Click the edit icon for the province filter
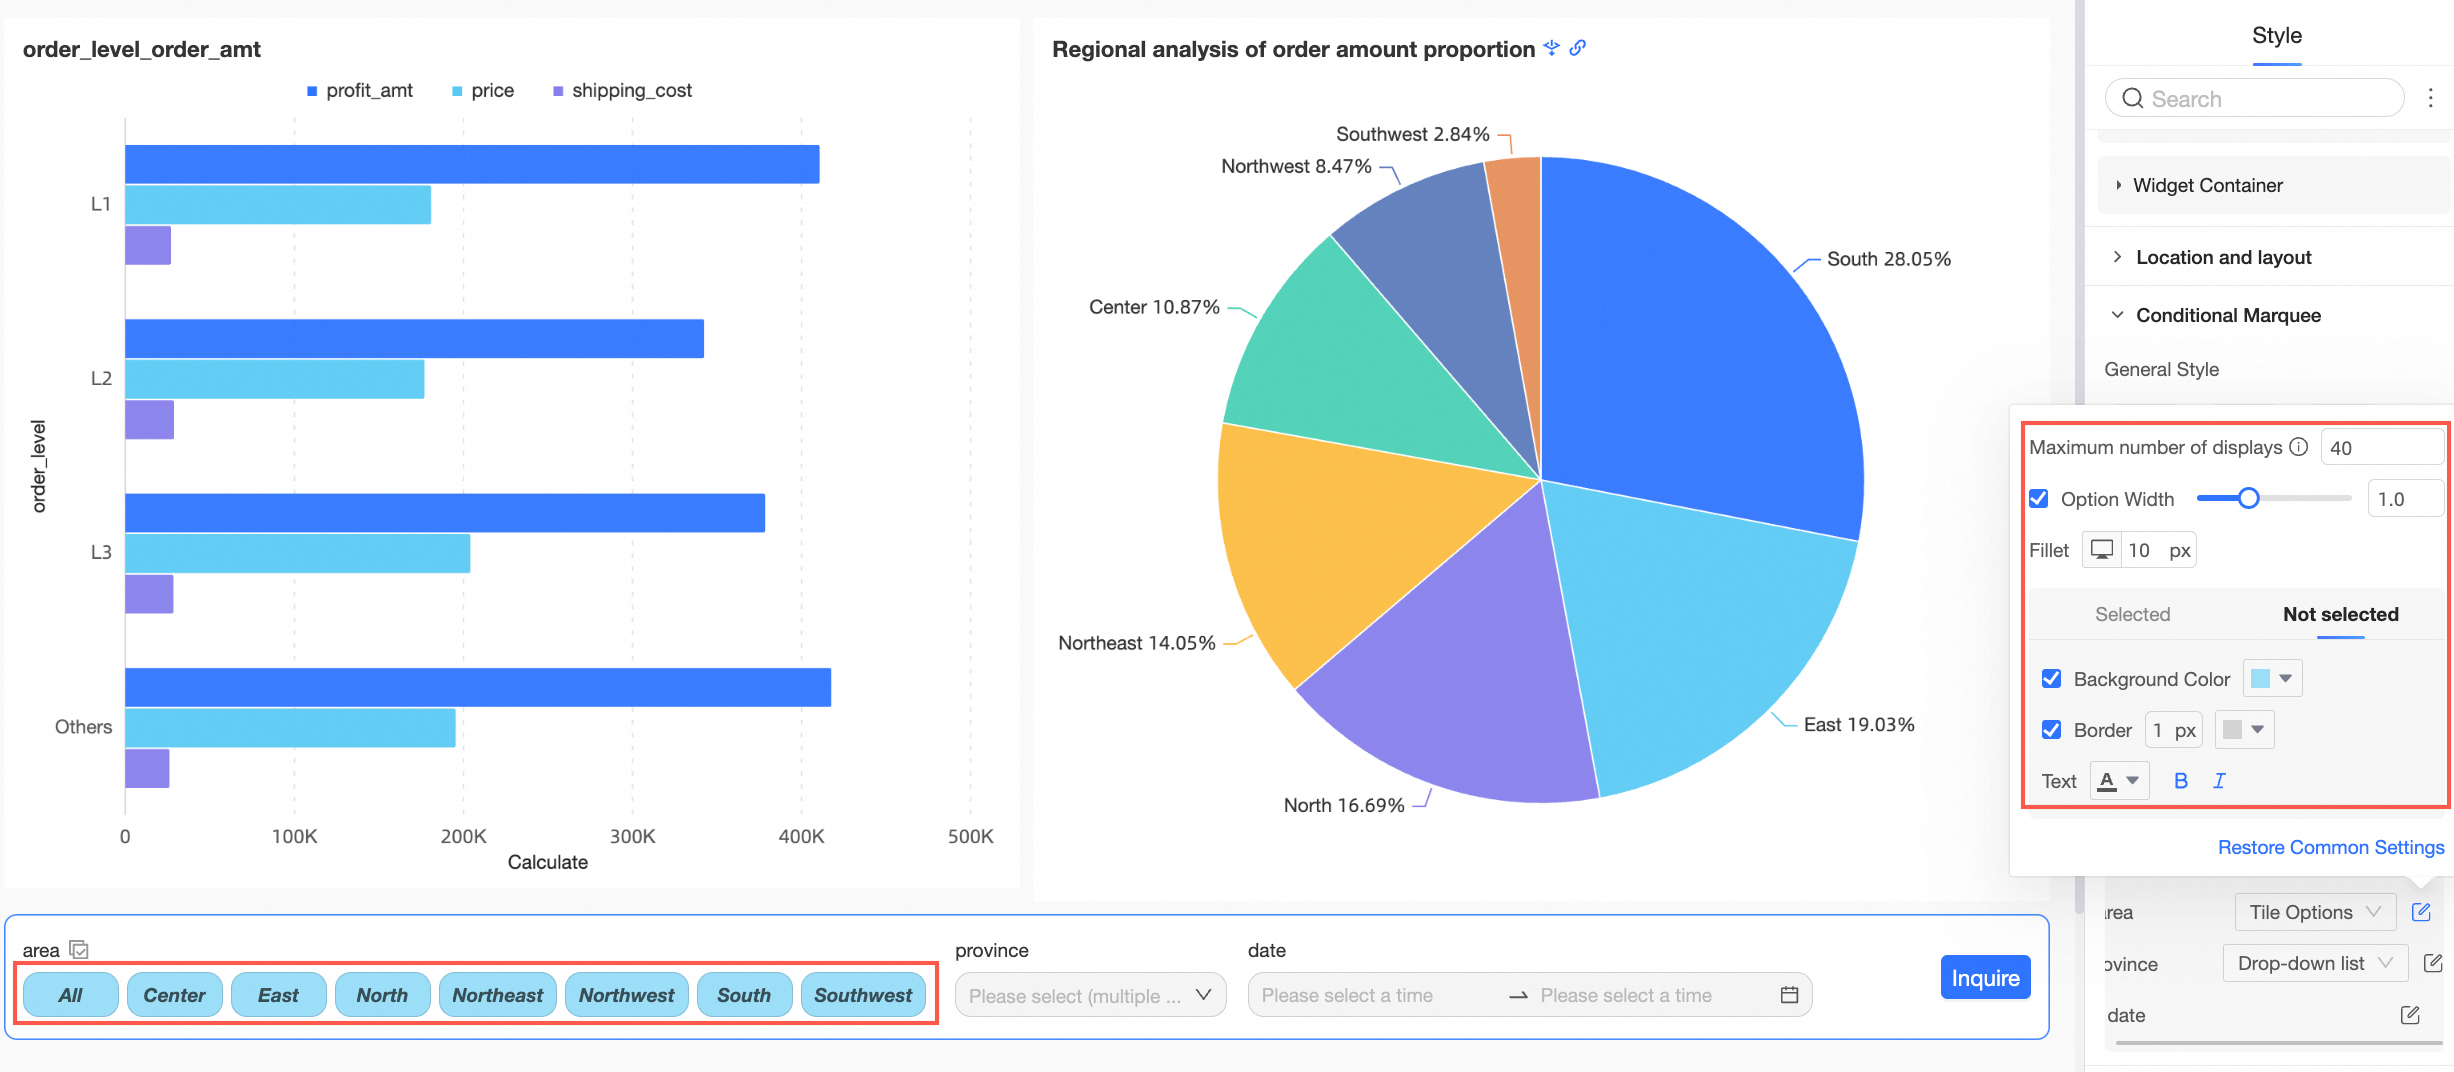2454x1072 pixels. coord(2433,963)
